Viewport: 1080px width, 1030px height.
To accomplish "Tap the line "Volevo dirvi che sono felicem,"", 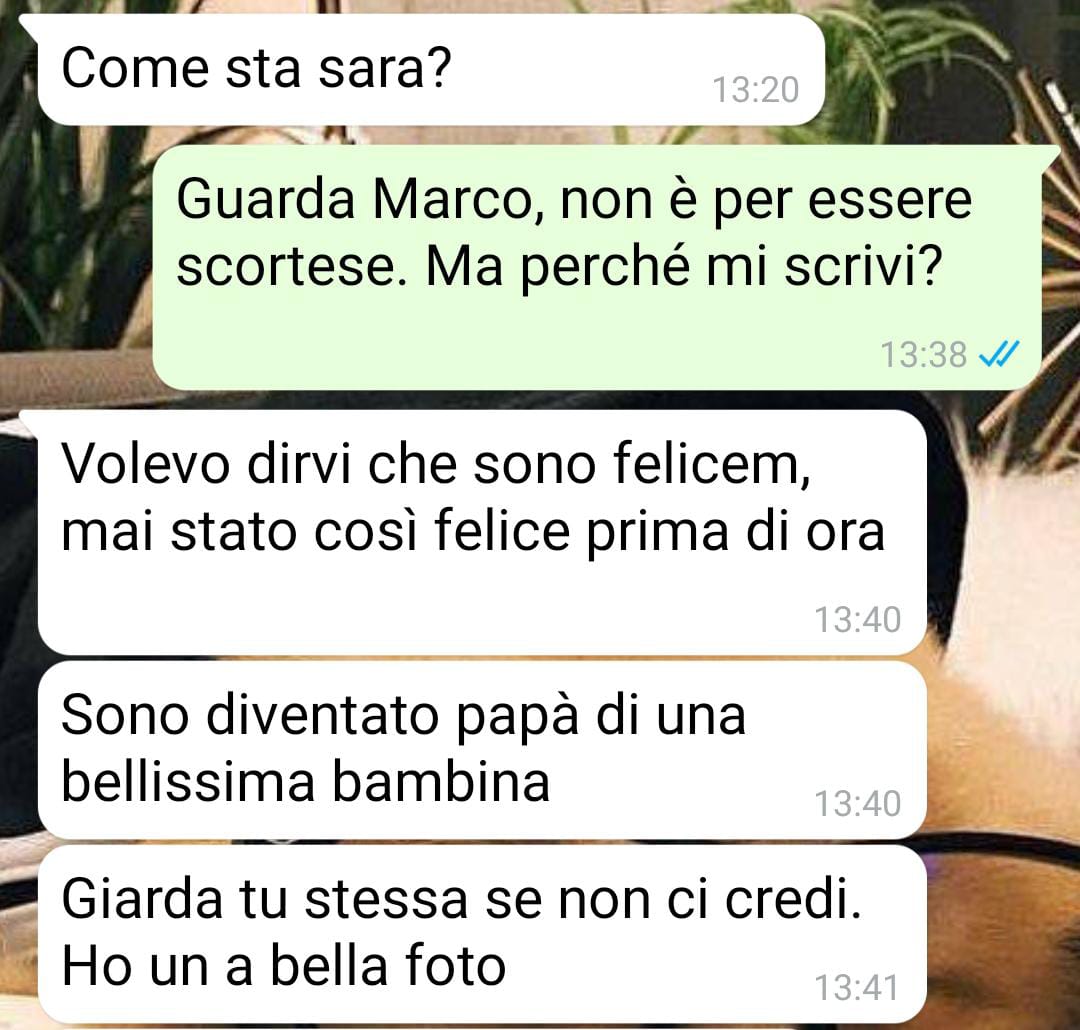I will (x=436, y=464).
